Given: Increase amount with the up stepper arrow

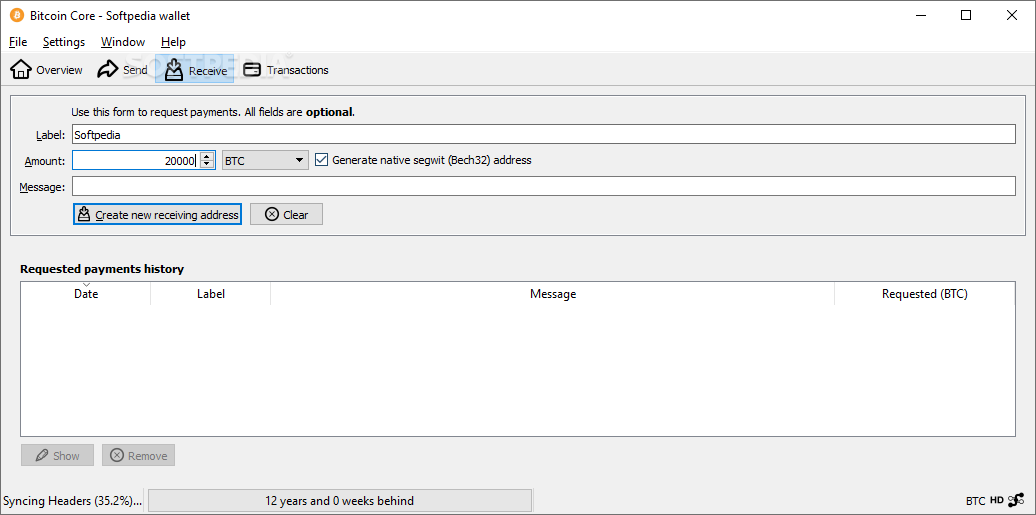Looking at the screenshot, I should point(207,156).
